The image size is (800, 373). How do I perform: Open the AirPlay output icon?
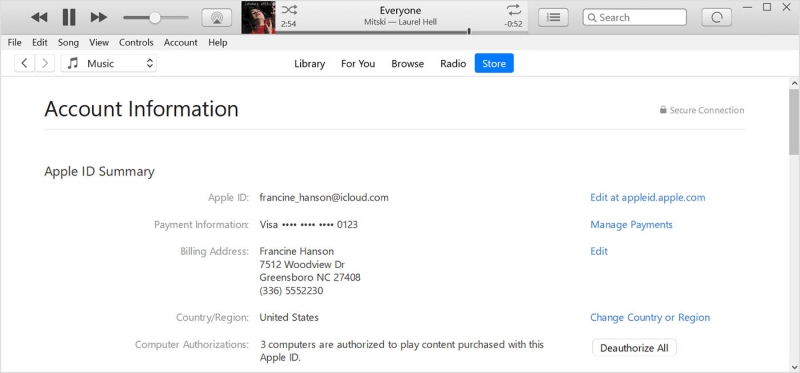point(217,17)
